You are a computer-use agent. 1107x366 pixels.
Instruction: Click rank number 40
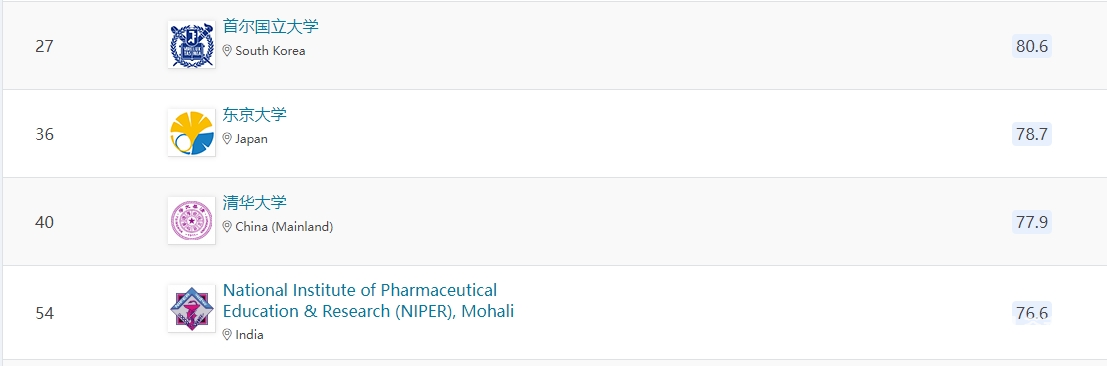(x=44, y=223)
